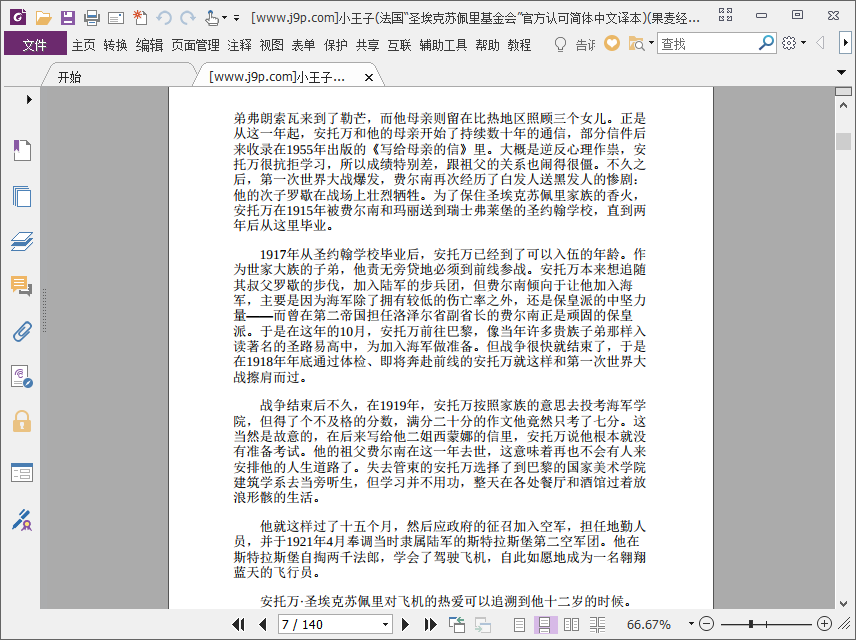Screen dimensions: 856x640
Task: Toggle continuous page view
Action: click(x=545, y=624)
